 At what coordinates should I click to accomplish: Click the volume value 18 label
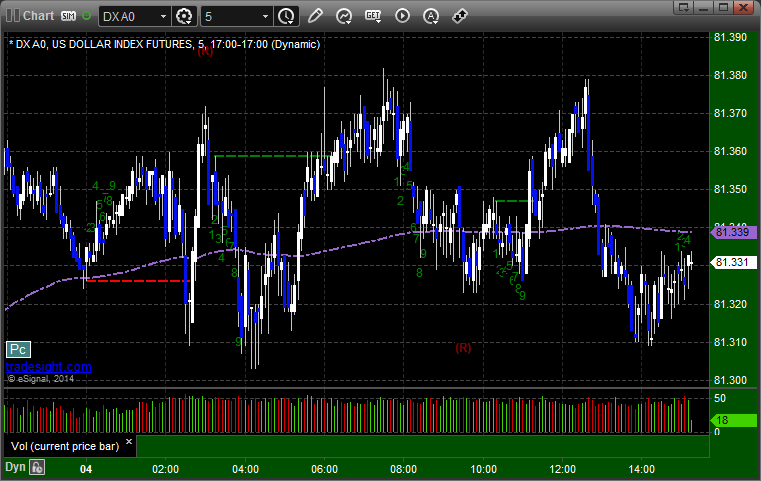point(733,420)
